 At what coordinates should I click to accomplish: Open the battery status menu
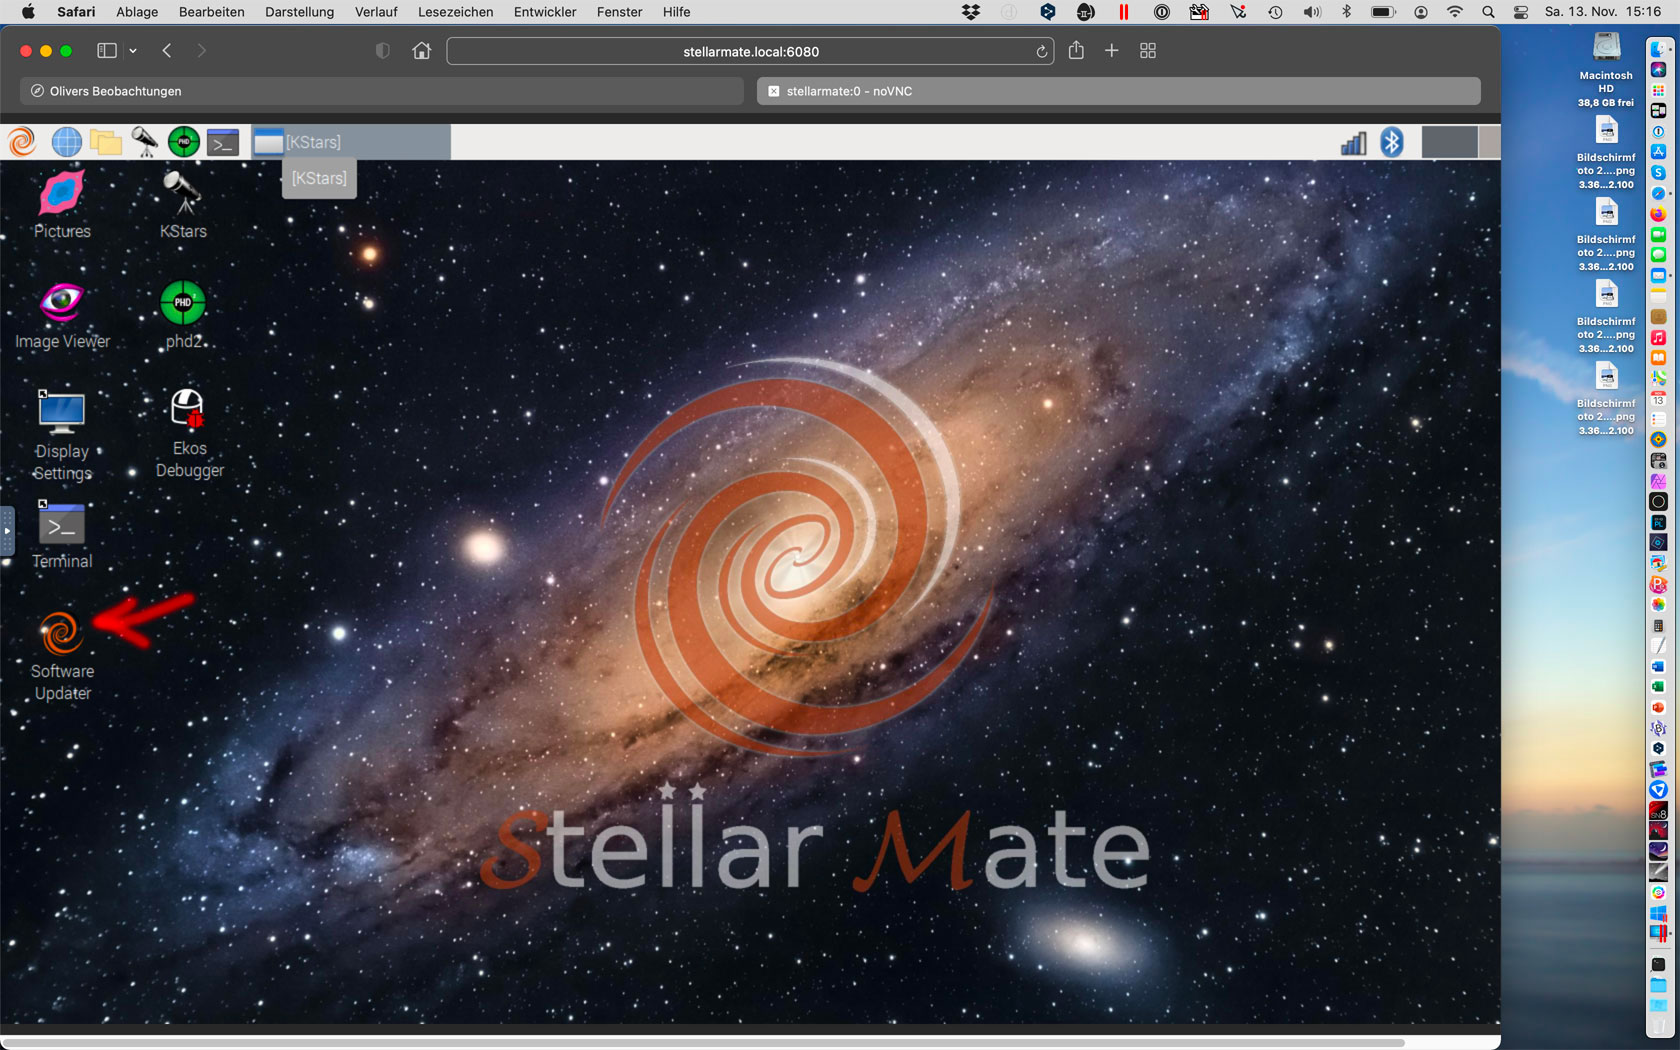pos(1383,12)
